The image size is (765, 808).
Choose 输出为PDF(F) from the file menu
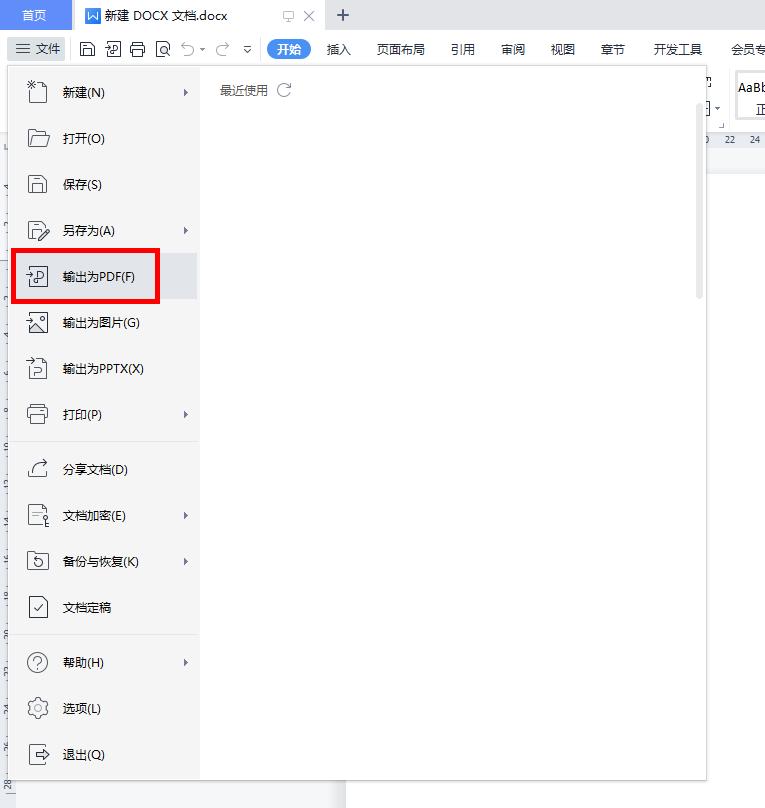click(104, 276)
